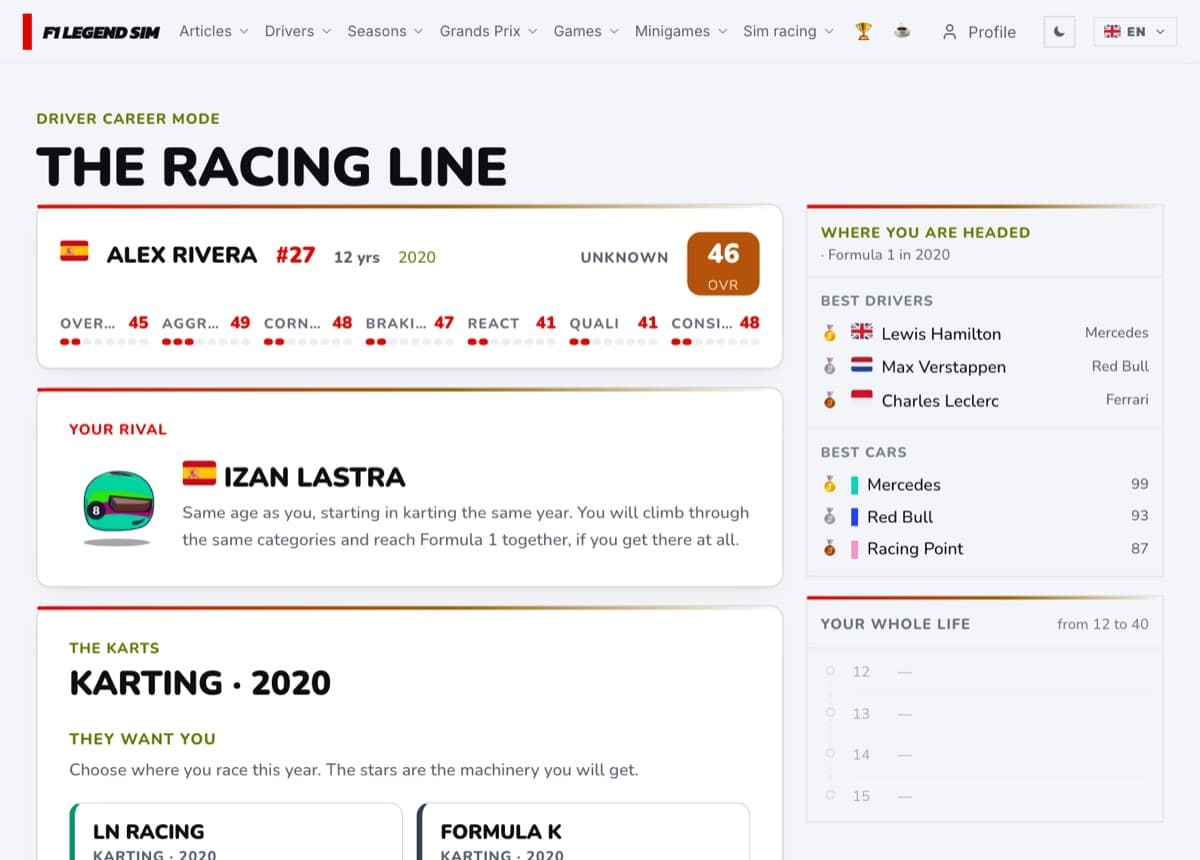Select the Formula K team card
The image size is (1200, 860).
tap(583, 831)
